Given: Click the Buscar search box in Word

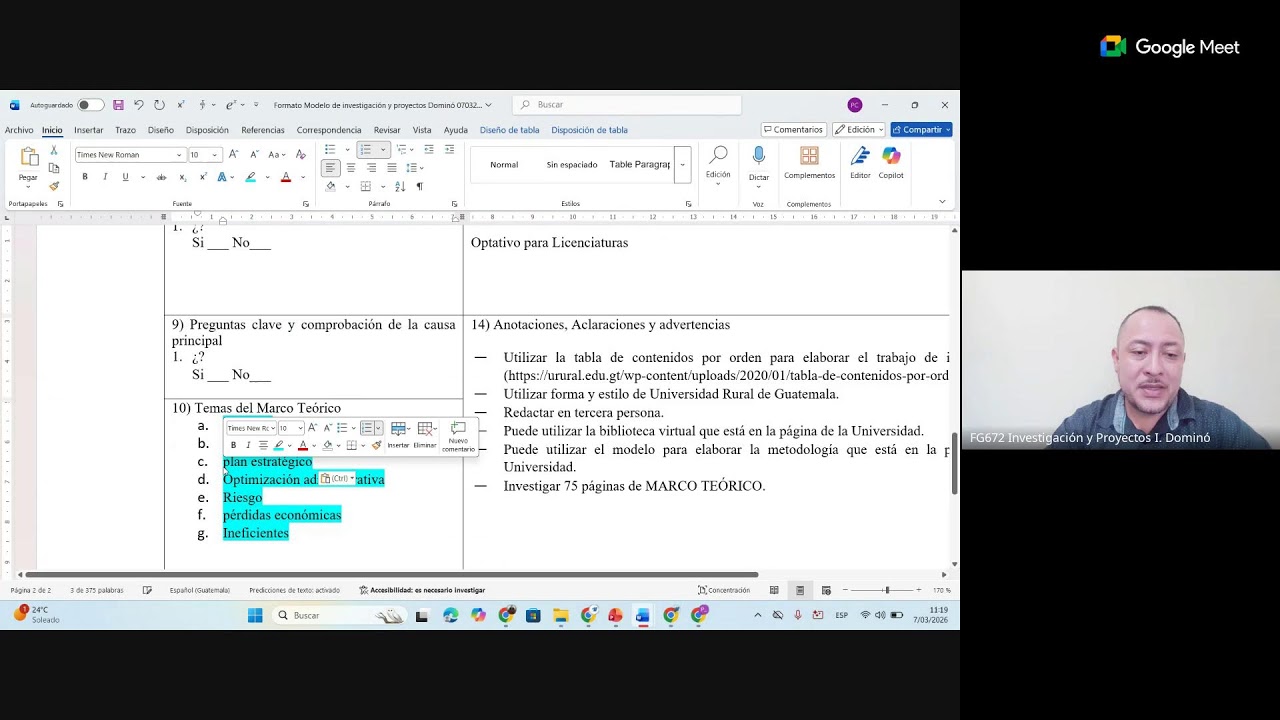Looking at the screenshot, I should tap(627, 105).
